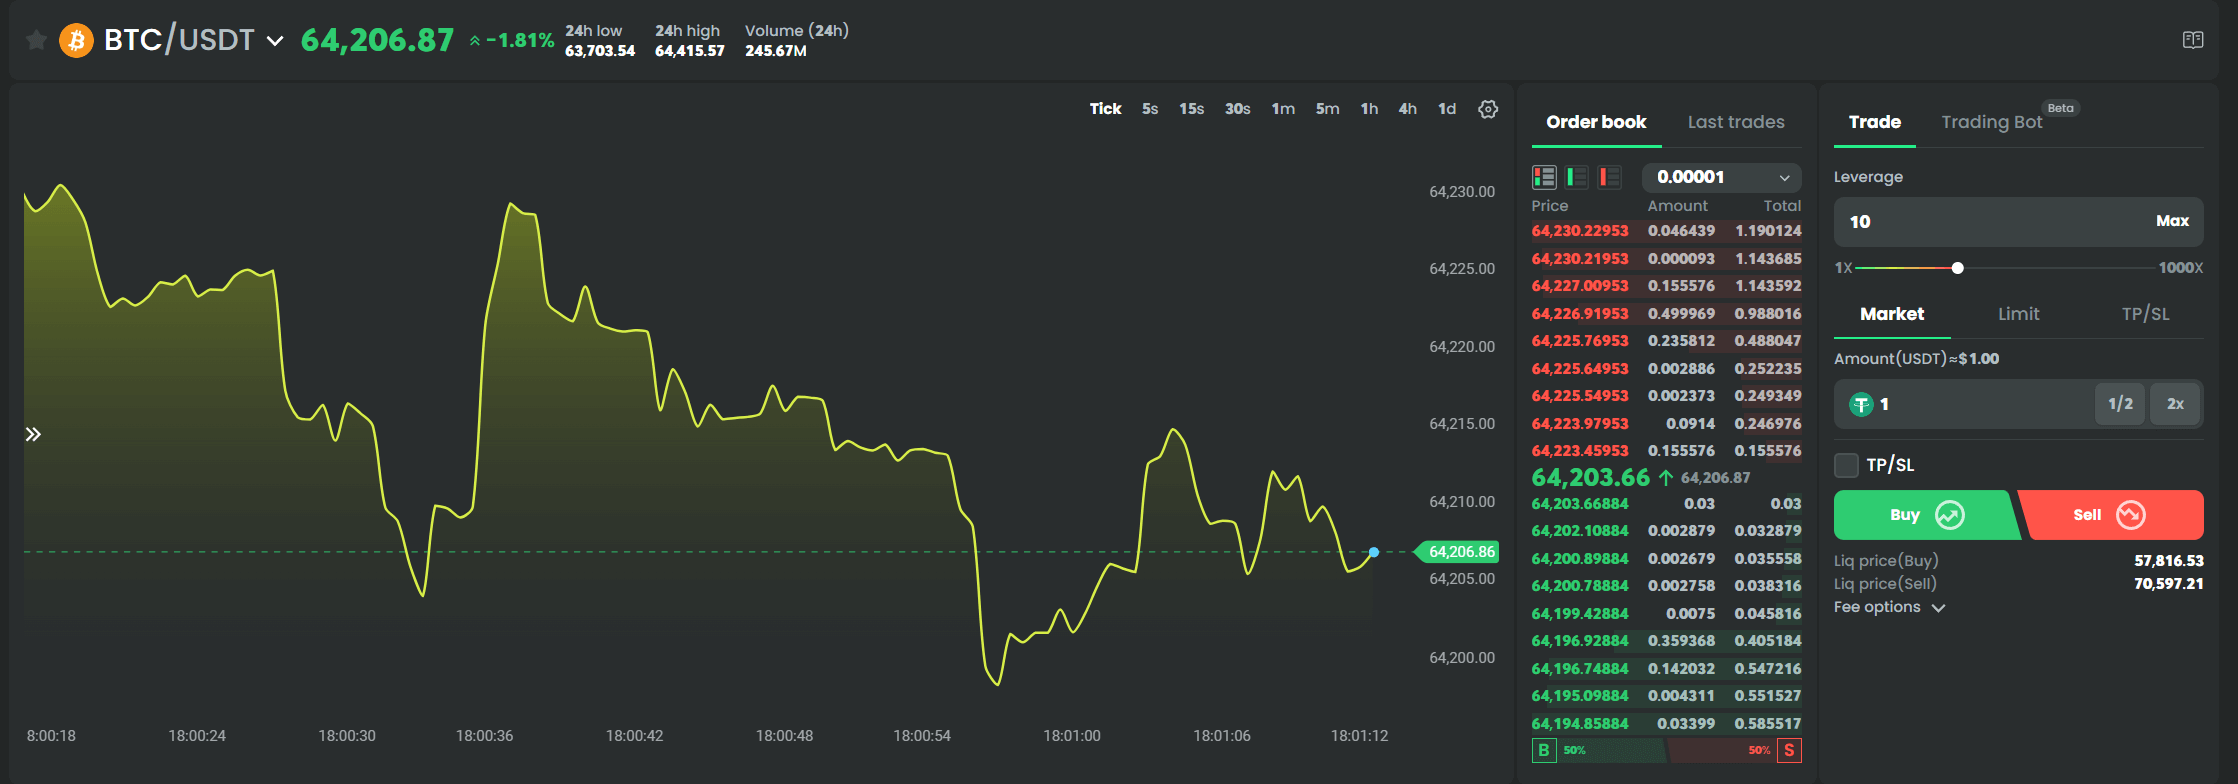Switch chart interval to 1h

click(1369, 109)
